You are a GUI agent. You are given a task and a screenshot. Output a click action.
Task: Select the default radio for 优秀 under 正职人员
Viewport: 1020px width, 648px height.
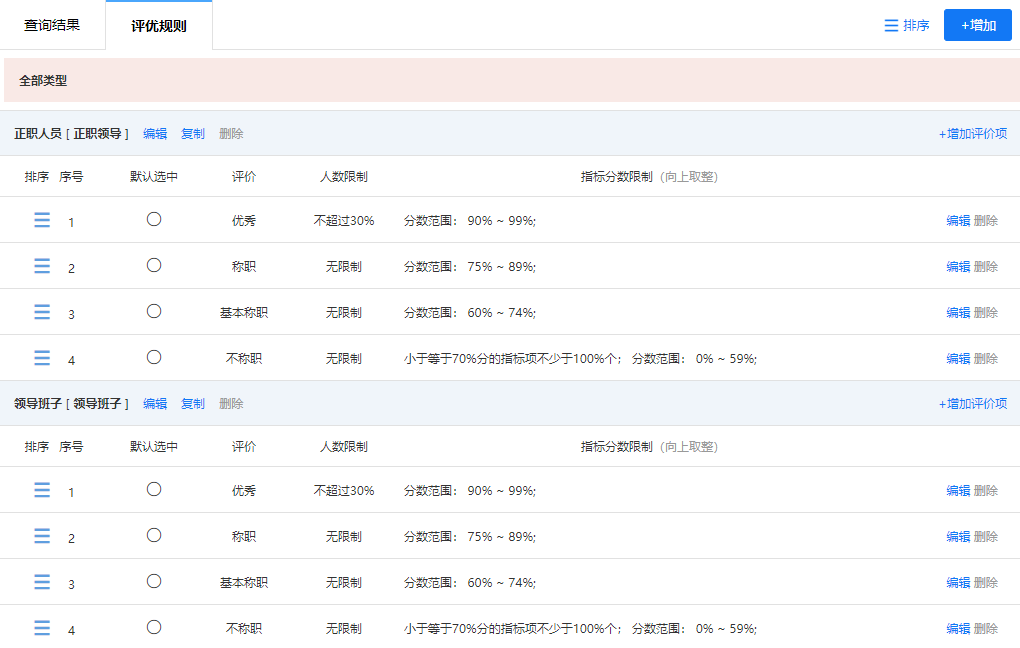153,218
